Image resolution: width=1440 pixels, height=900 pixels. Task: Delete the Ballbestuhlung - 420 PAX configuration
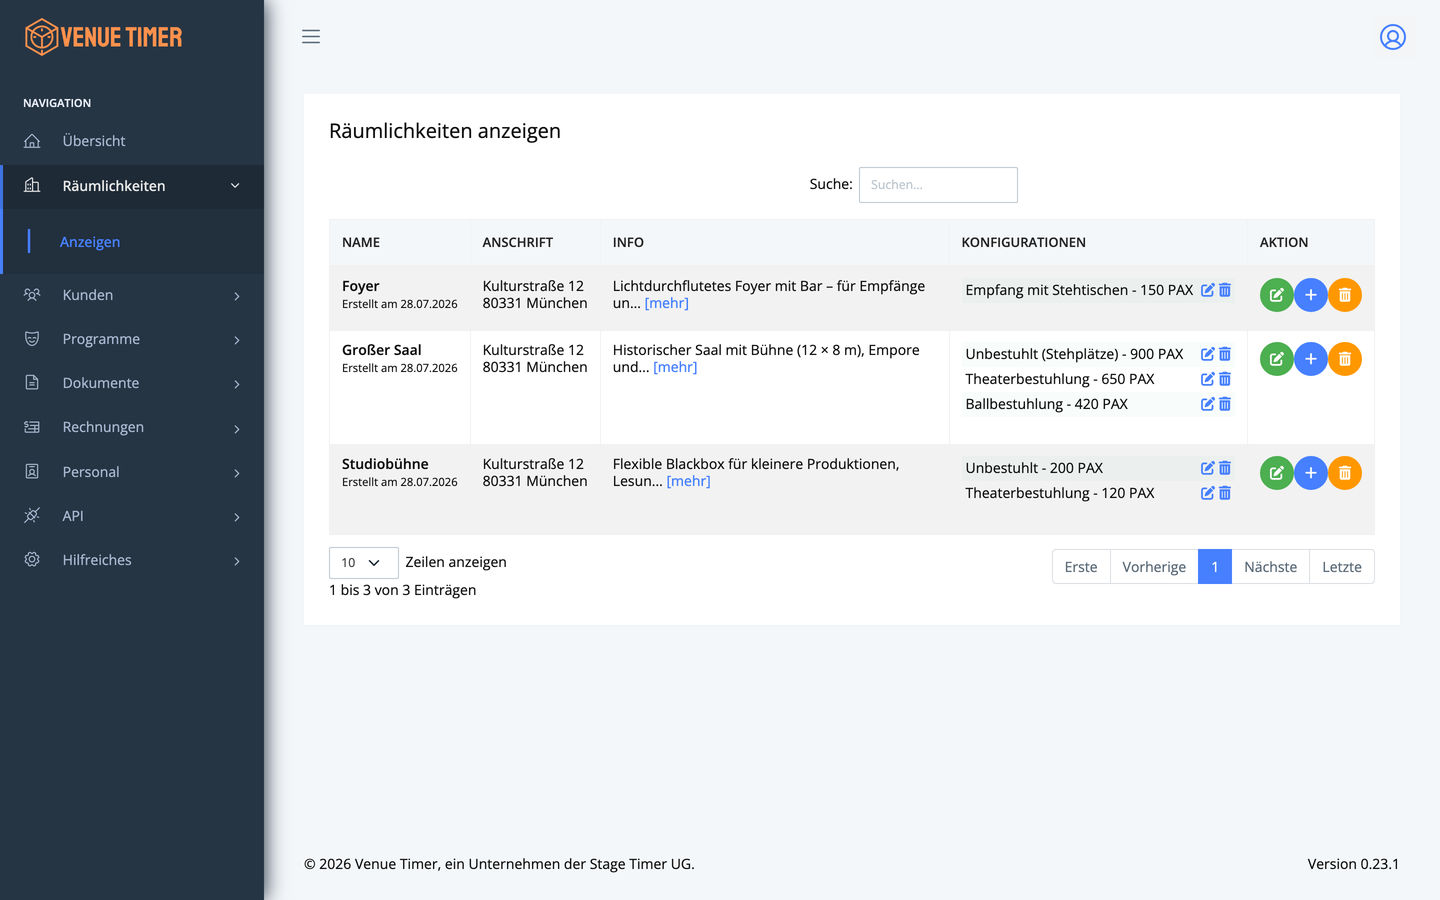click(x=1225, y=404)
